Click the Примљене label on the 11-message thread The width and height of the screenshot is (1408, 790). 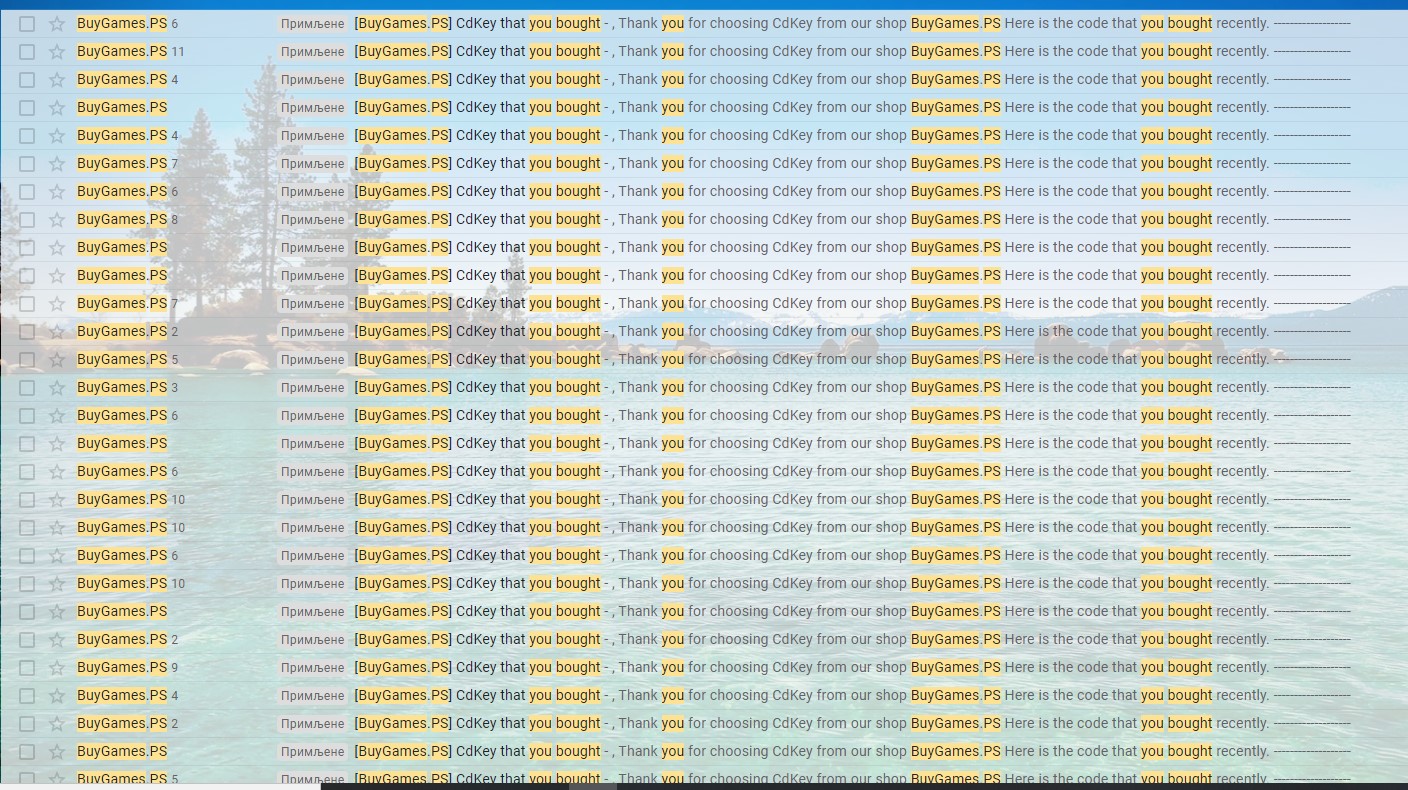pyautogui.click(x=312, y=51)
